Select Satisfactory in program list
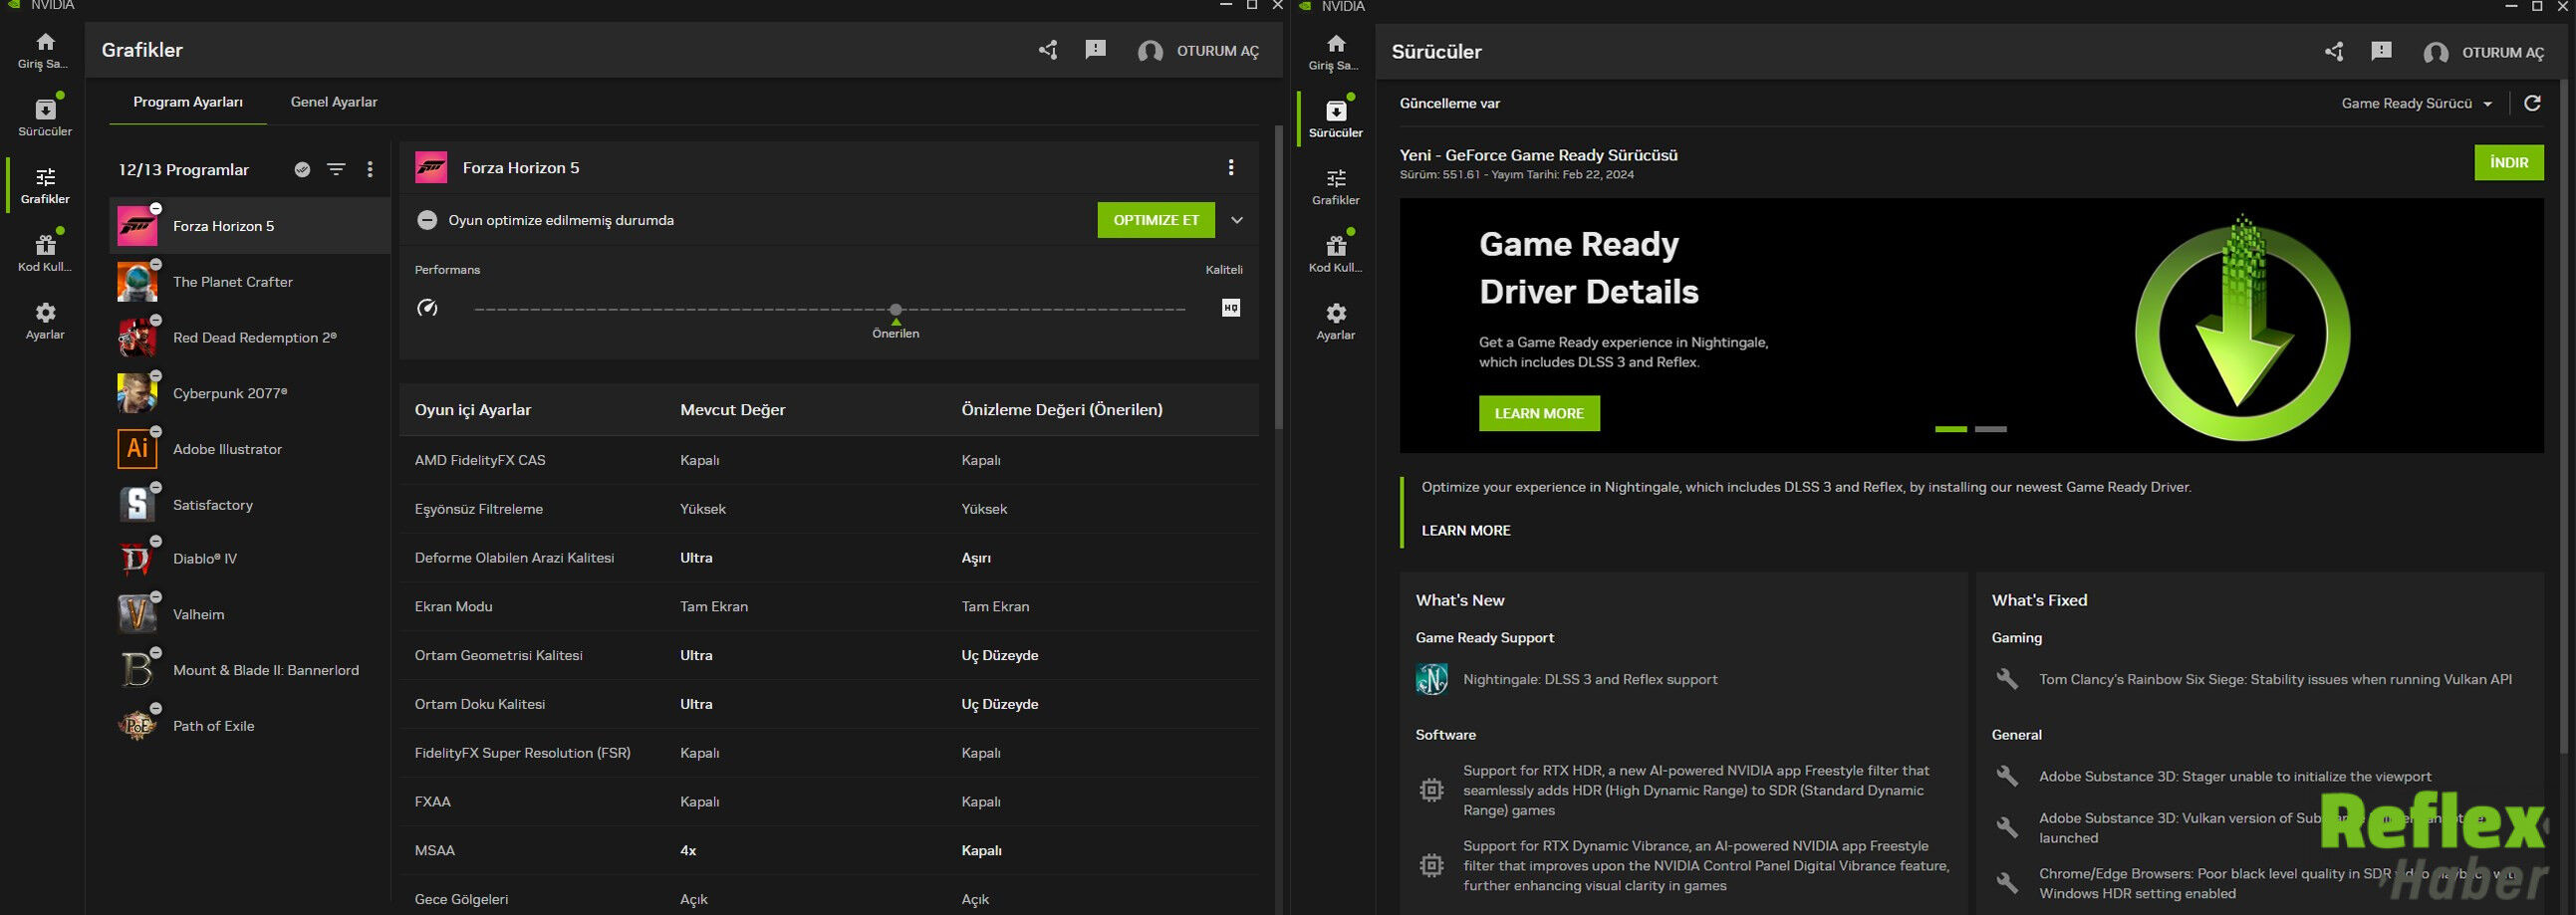 coord(250,505)
